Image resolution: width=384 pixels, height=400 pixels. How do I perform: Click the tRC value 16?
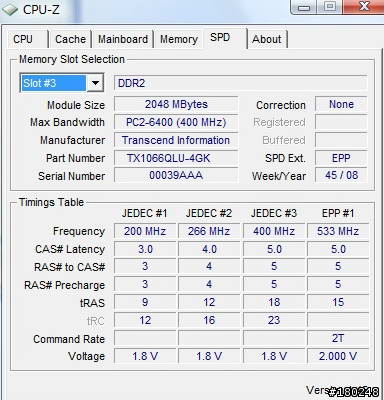pos(209,320)
